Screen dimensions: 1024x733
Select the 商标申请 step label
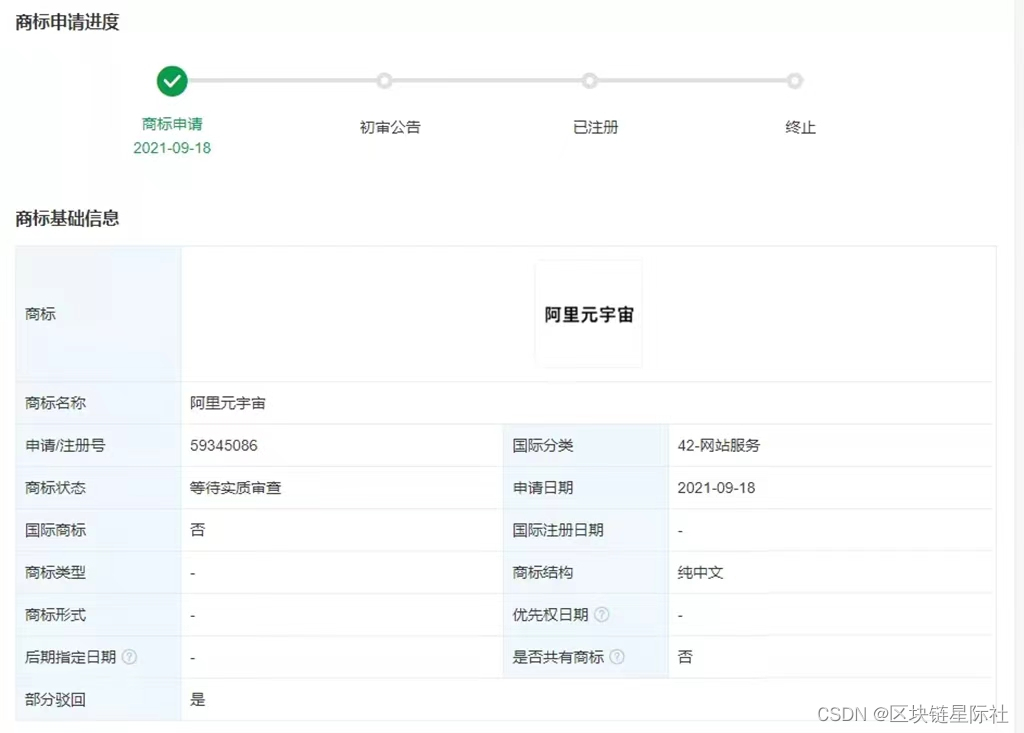click(x=172, y=123)
